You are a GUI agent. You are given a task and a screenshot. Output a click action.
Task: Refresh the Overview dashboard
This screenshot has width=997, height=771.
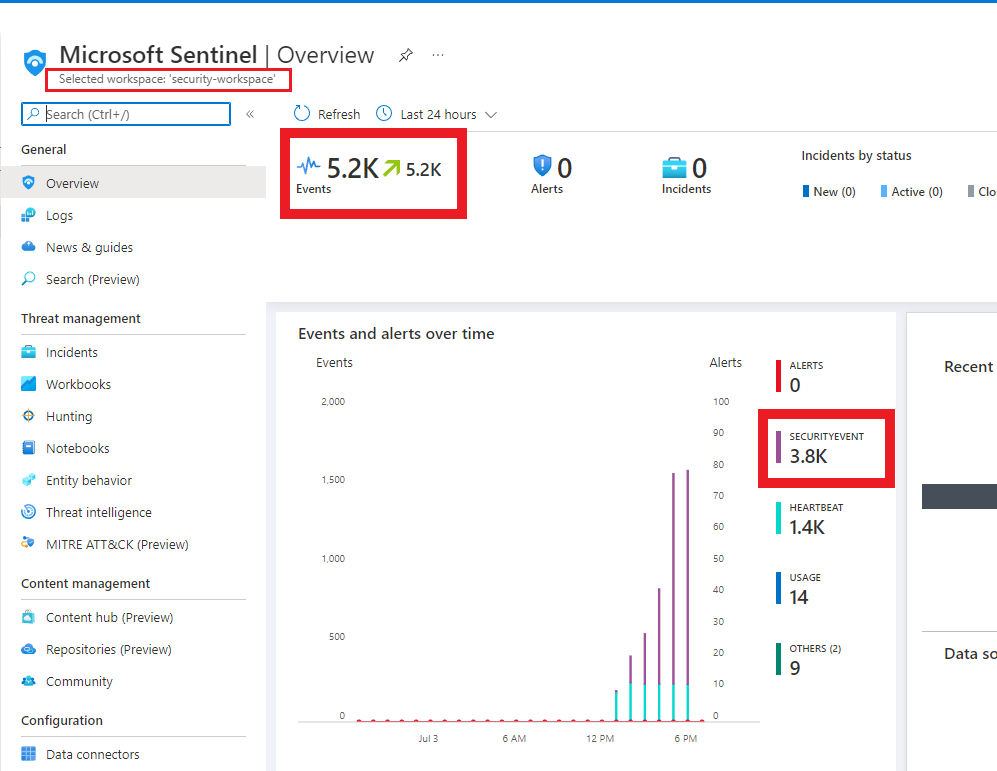[326, 114]
